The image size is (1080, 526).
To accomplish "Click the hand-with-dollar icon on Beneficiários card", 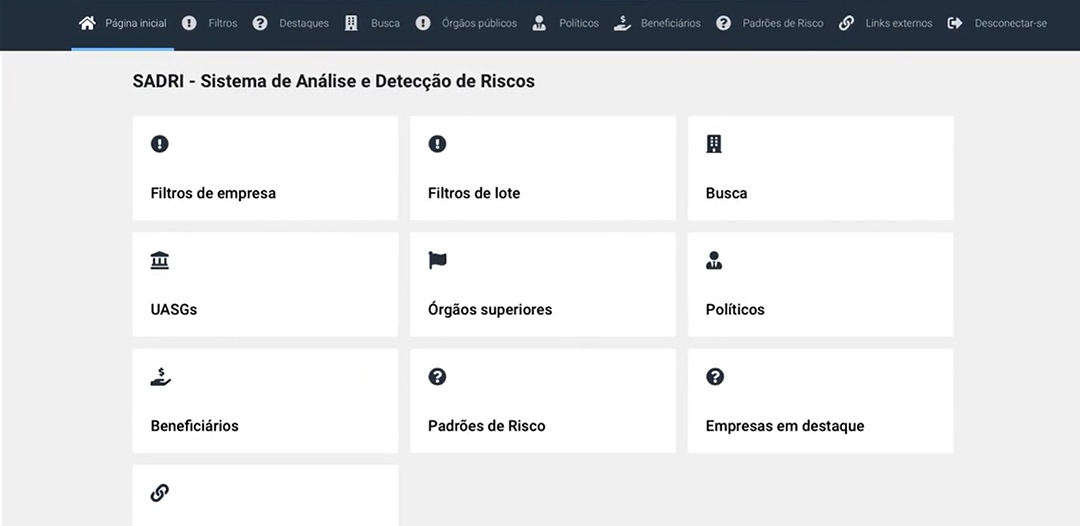I will (160, 377).
